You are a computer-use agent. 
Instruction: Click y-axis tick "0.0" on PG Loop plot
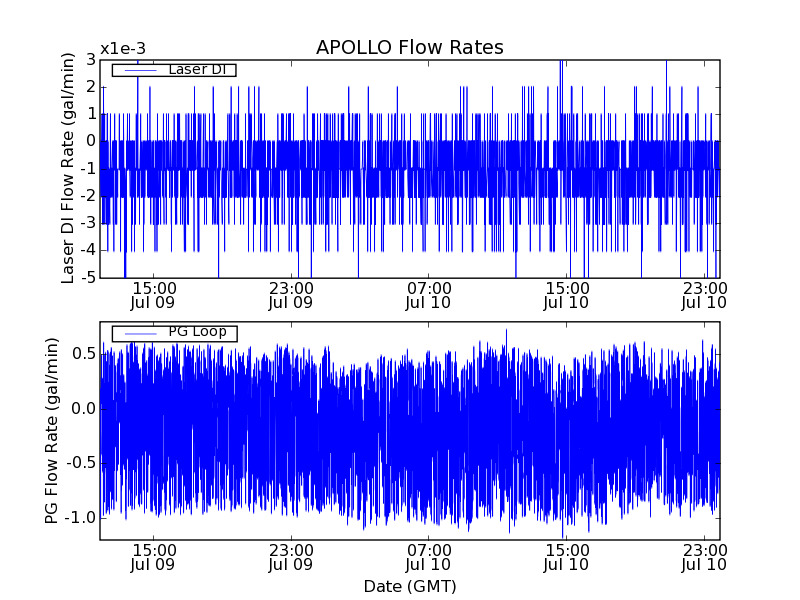coord(84,408)
